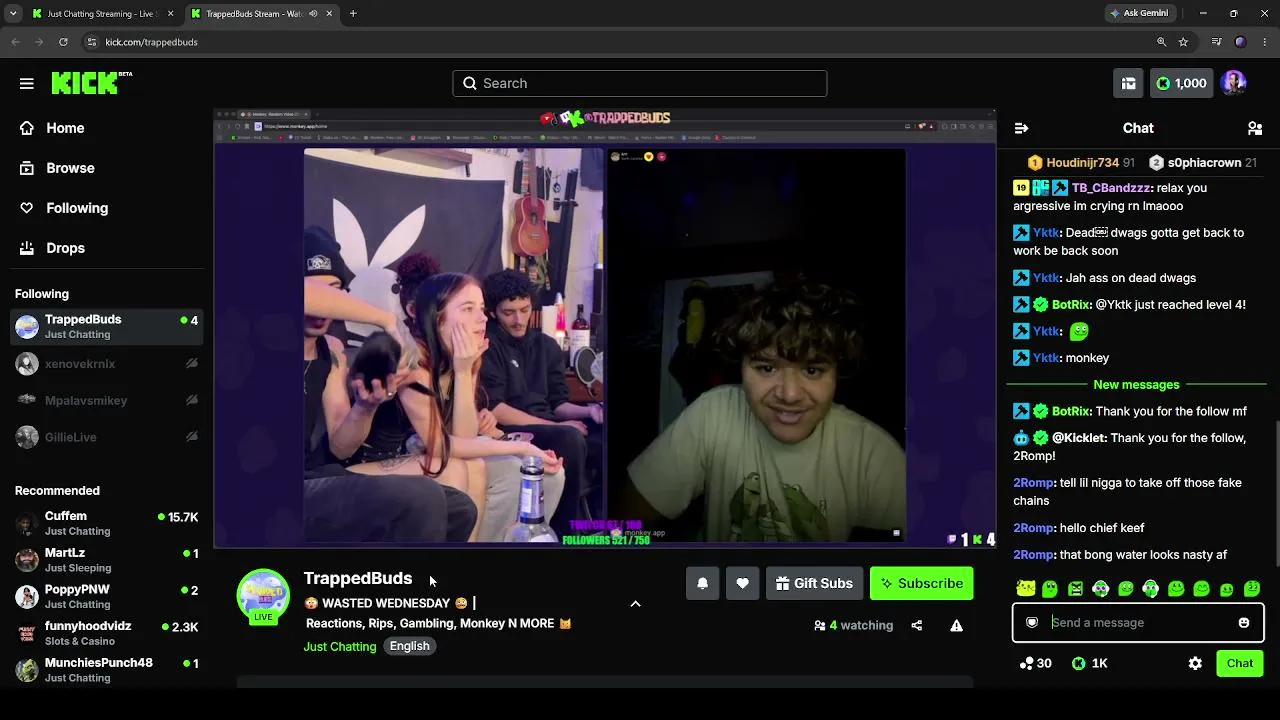Click s0phiacrown in top gifters
The height and width of the screenshot is (720, 1280).
click(x=1204, y=163)
